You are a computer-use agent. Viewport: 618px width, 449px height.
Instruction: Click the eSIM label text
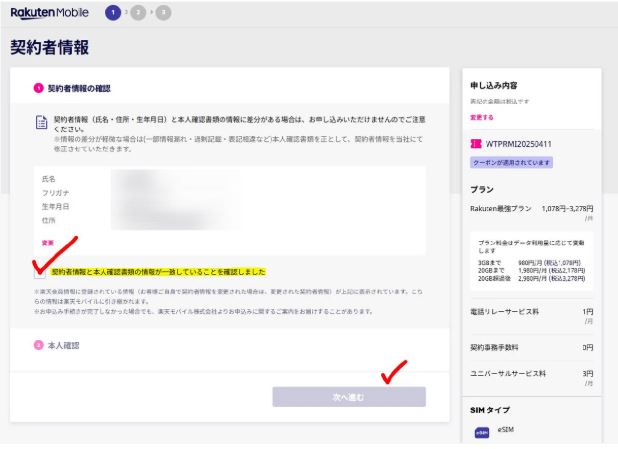(505, 430)
